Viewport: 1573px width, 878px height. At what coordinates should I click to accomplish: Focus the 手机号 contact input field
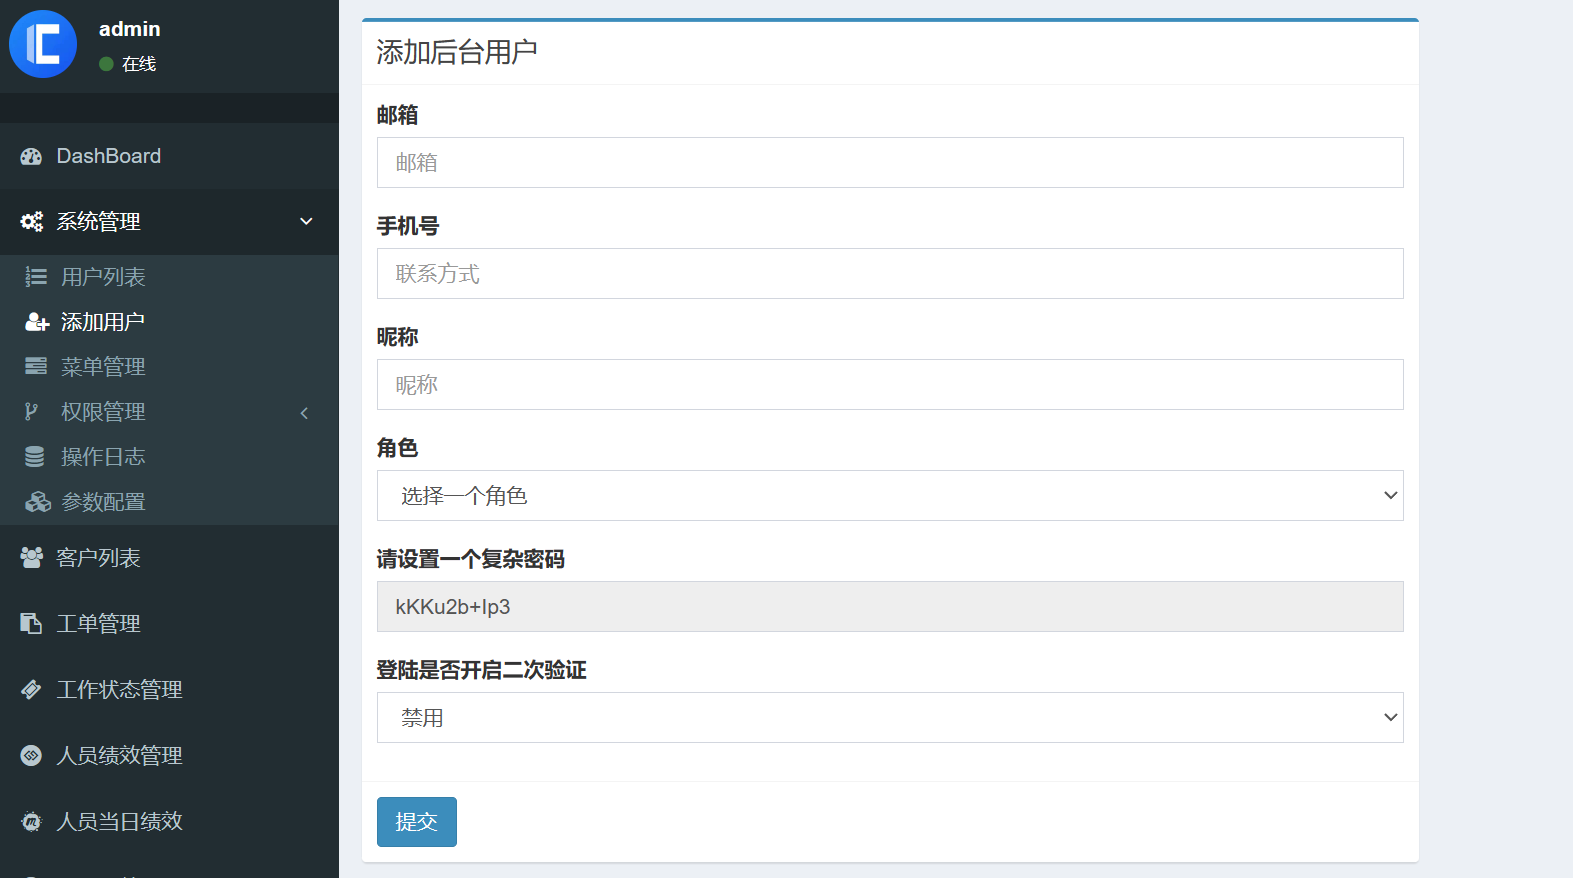[x=890, y=273]
